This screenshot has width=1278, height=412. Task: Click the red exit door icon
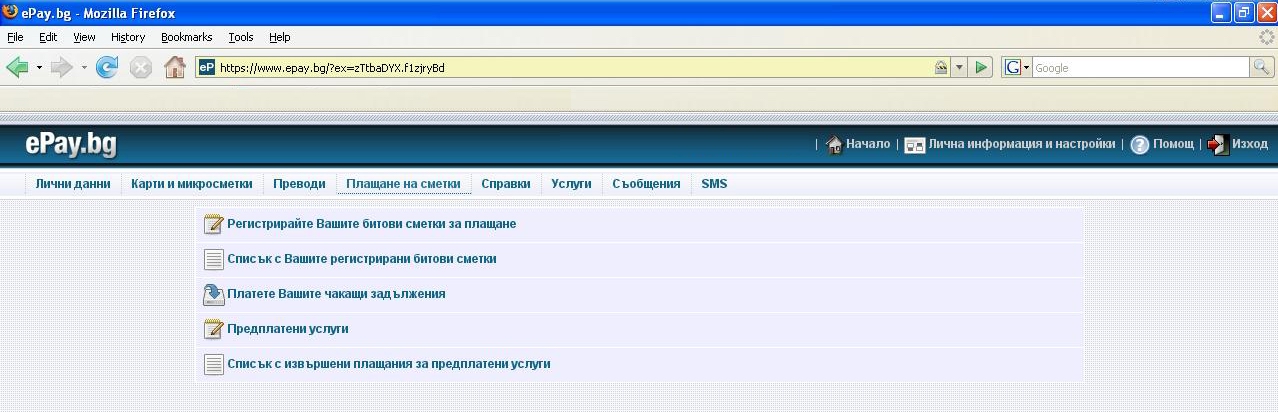1218,145
